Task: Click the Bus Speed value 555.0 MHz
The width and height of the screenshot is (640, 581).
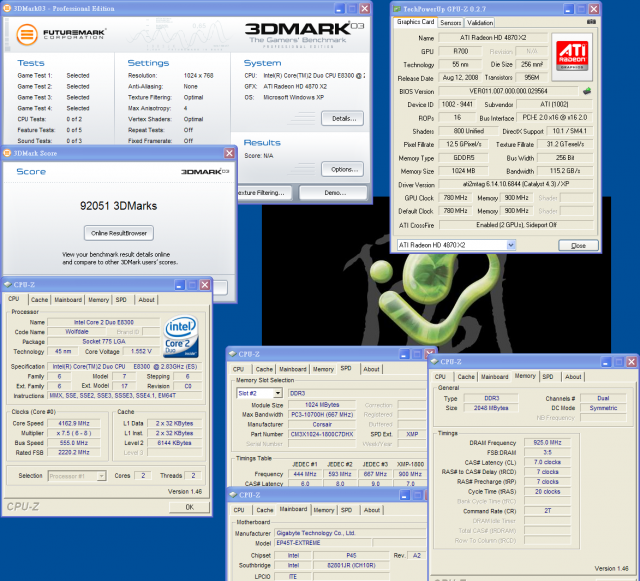Action: point(73,443)
